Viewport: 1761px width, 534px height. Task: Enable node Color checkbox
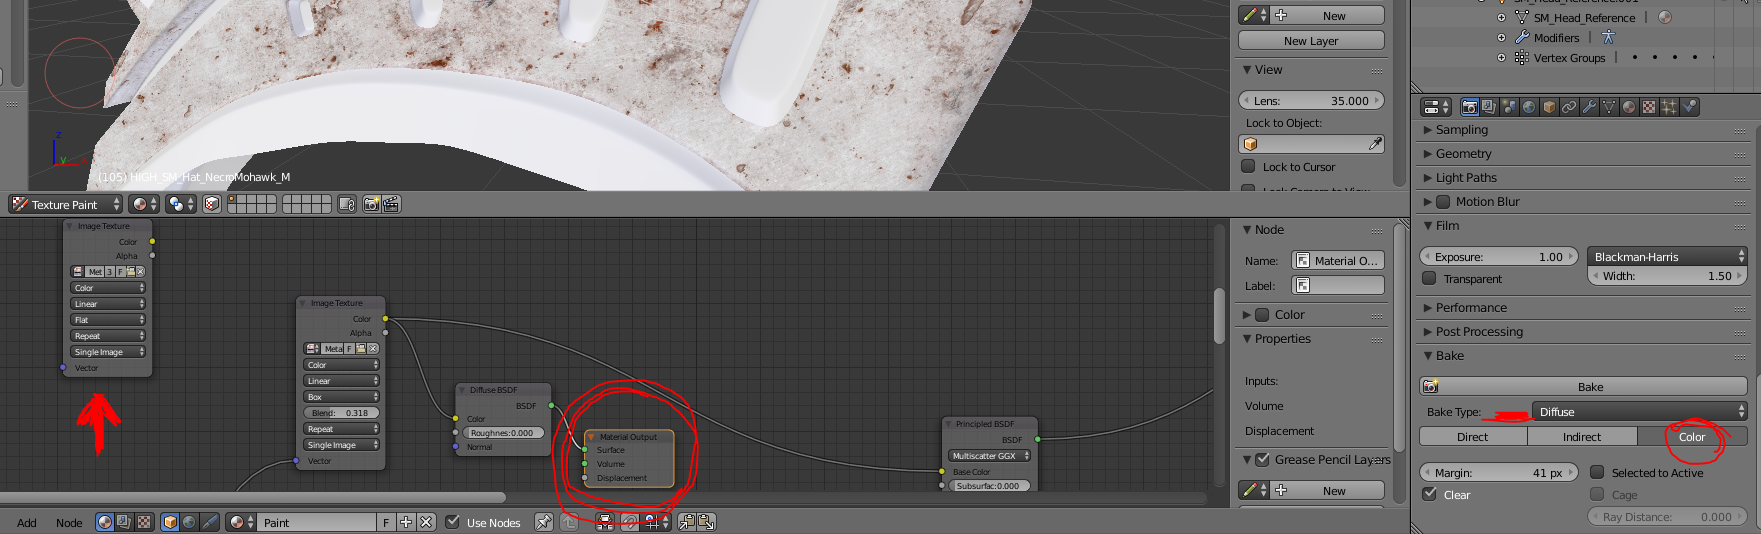coord(1262,314)
